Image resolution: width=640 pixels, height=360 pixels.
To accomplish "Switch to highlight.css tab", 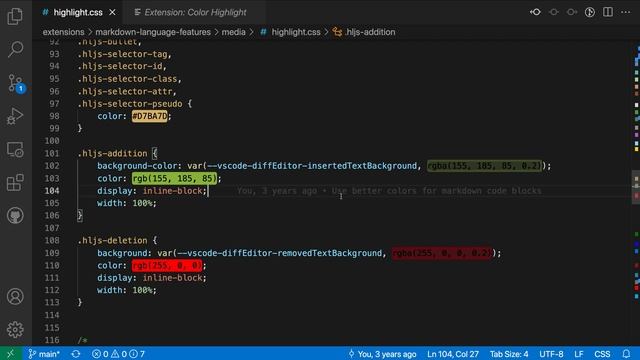I will 78,13.
